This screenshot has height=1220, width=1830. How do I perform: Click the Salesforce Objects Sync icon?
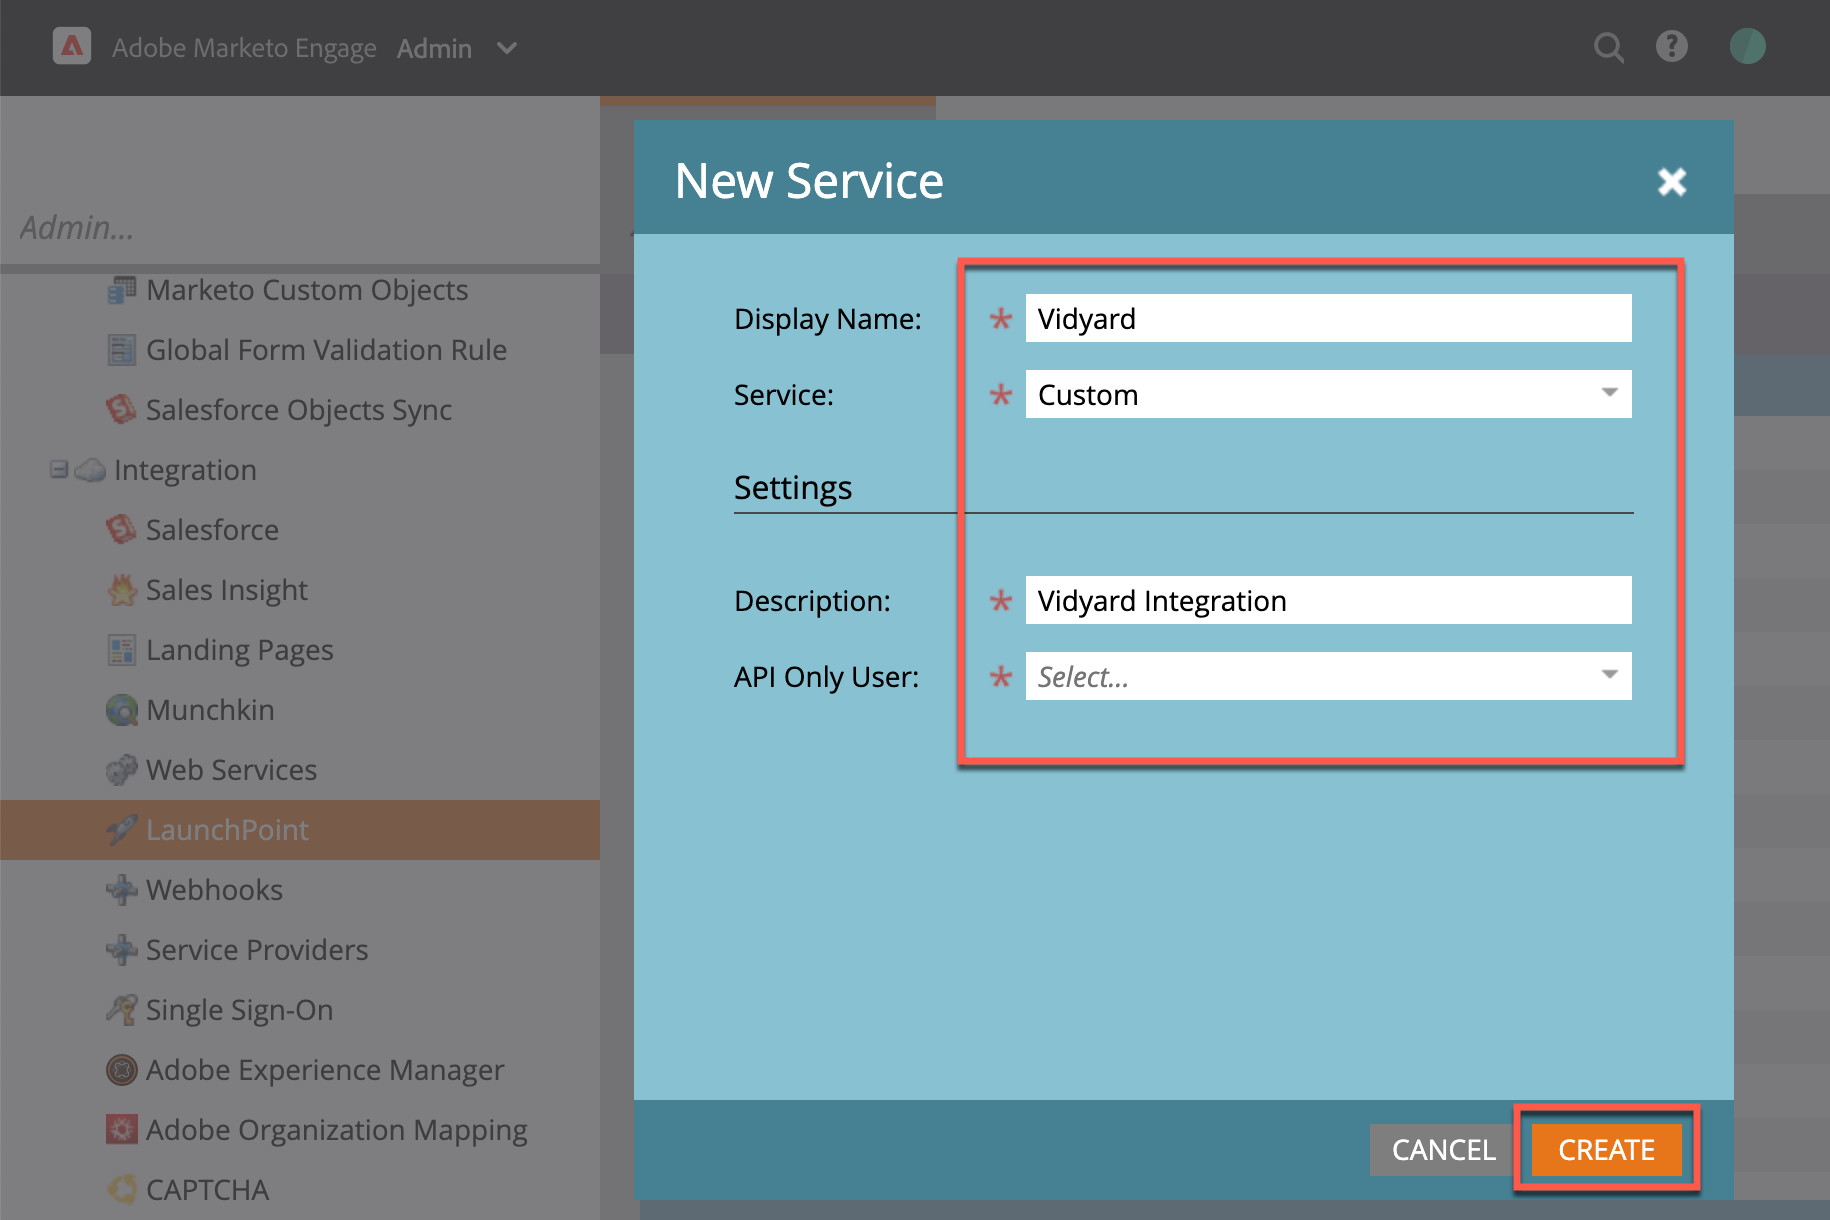pyautogui.click(x=122, y=410)
